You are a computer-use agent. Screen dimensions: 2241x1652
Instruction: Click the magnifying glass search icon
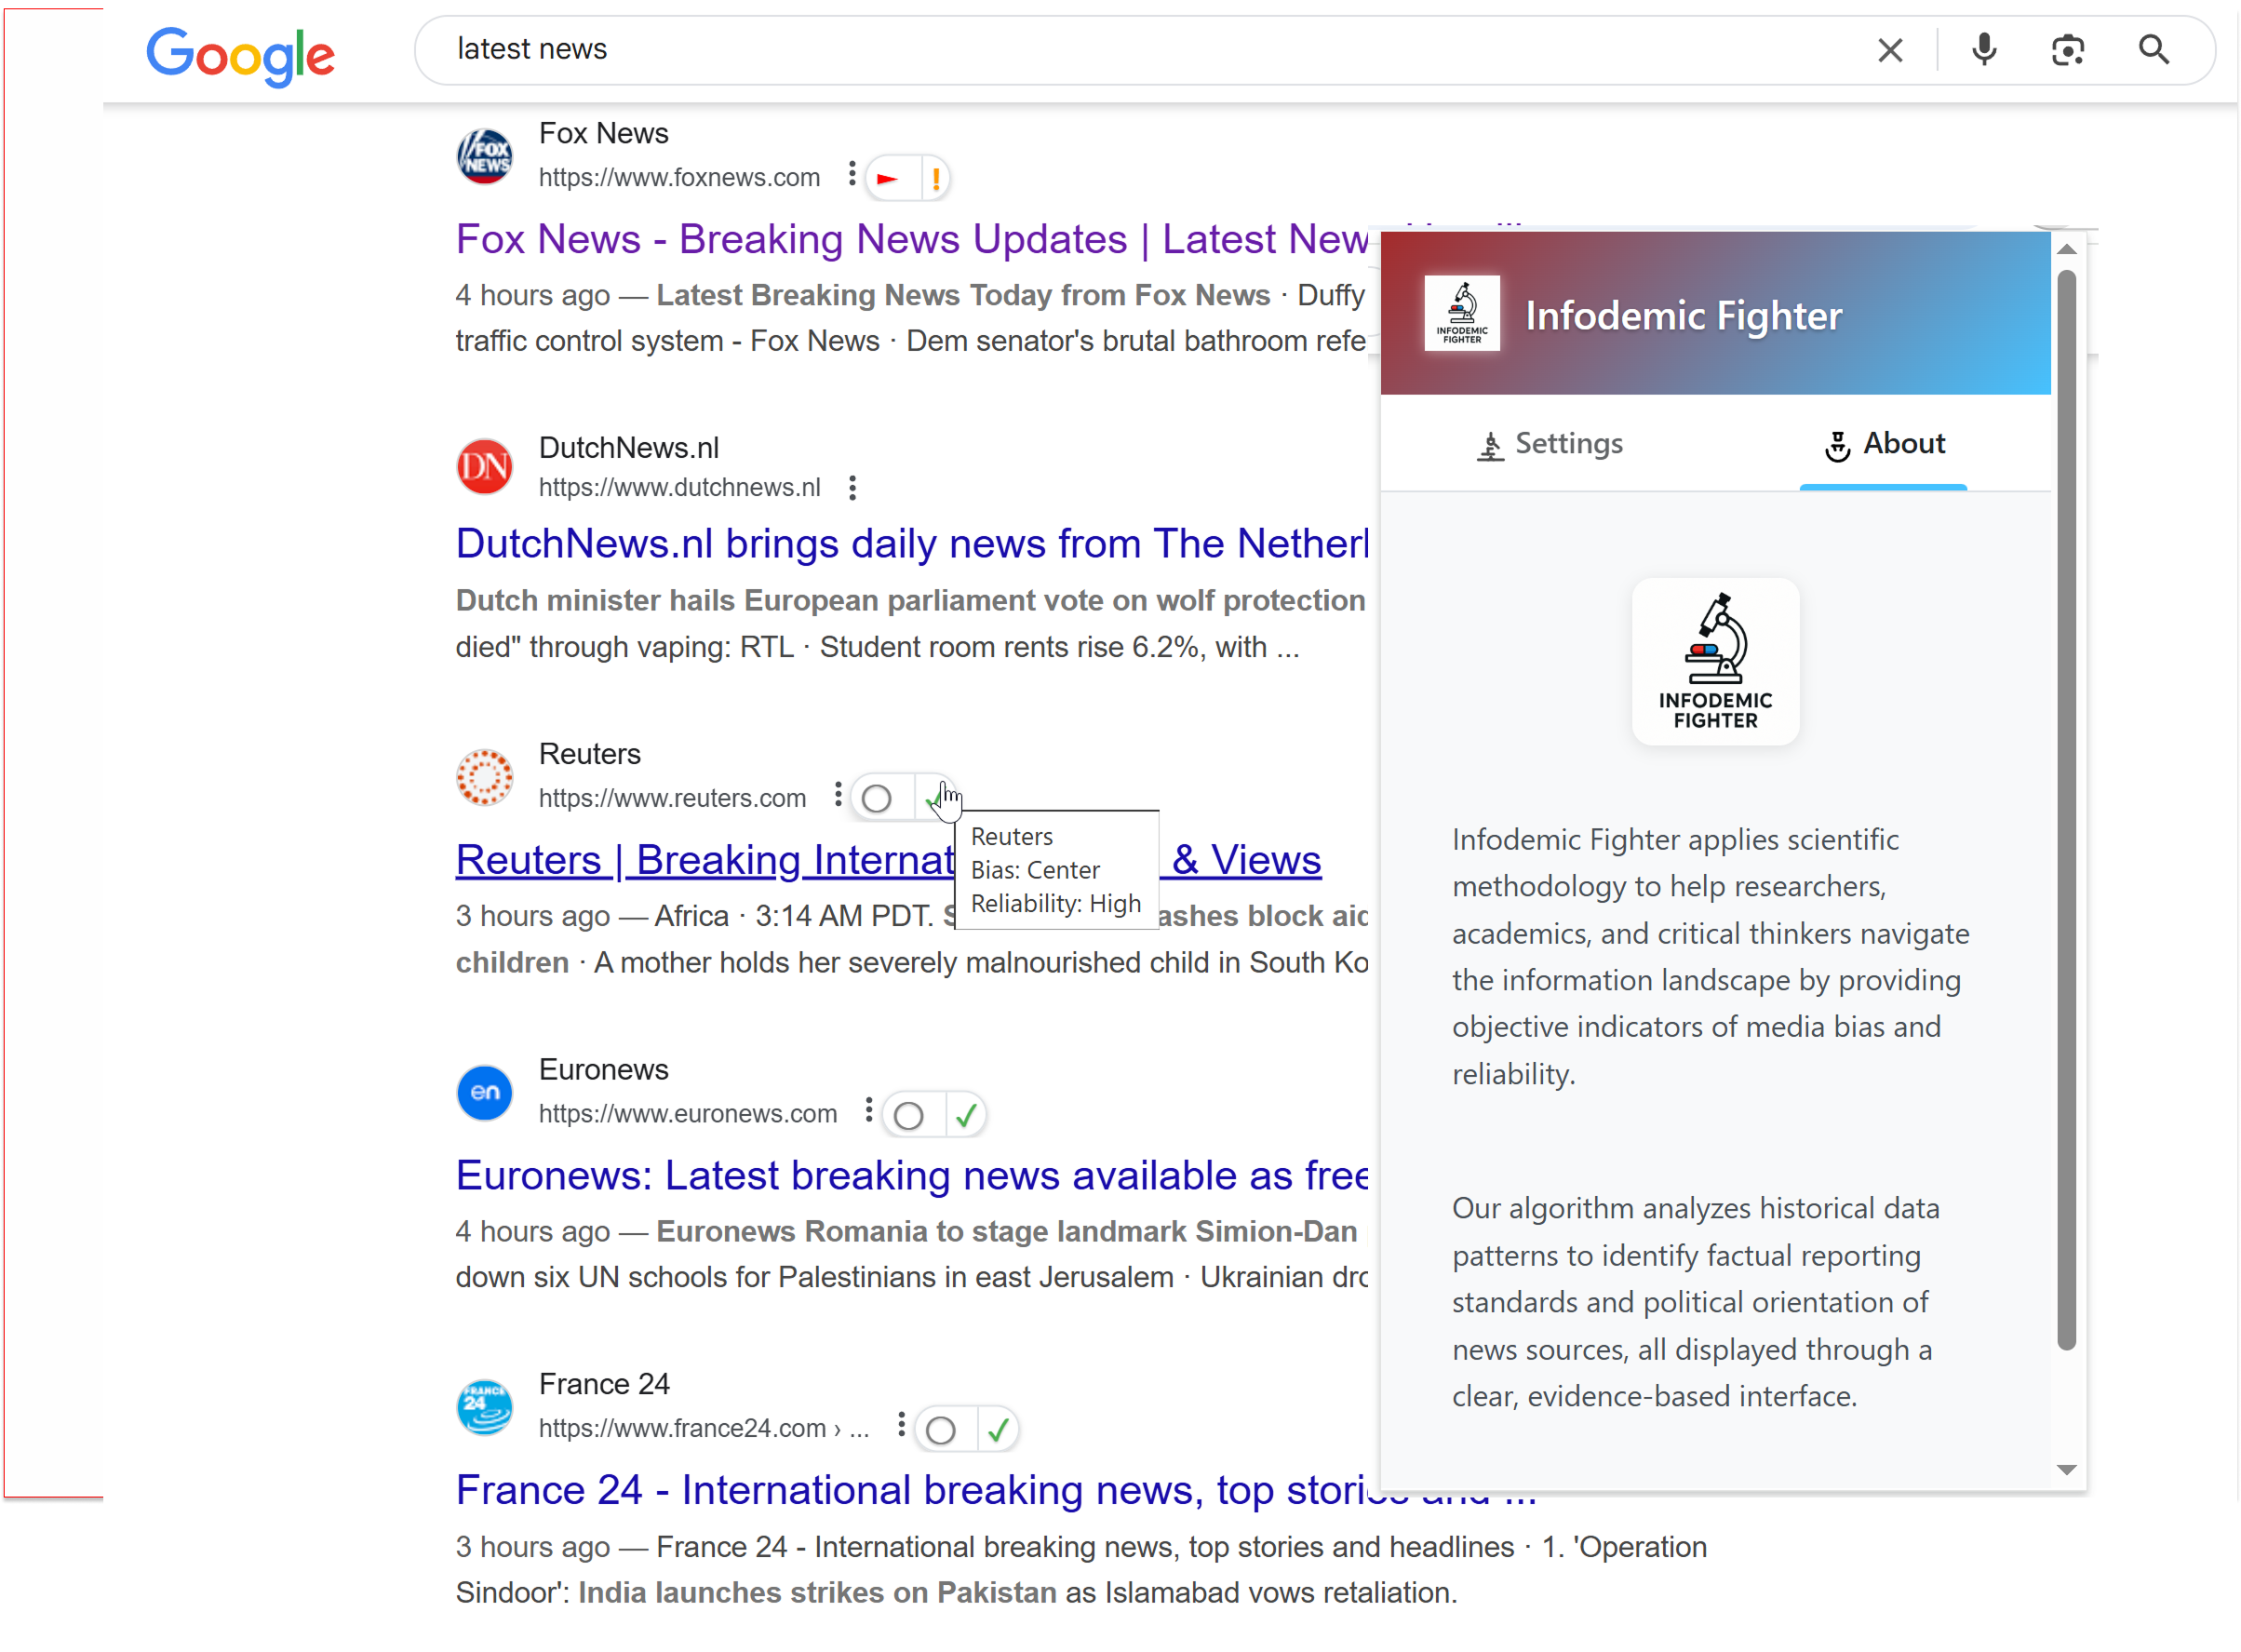point(2153,49)
